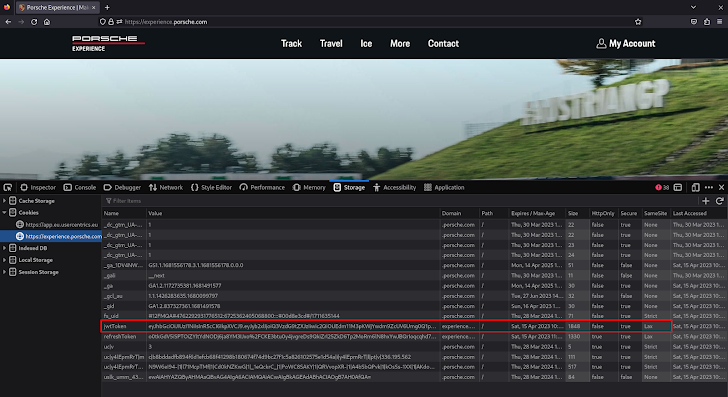Viewport: 728px width, 397px height.
Task: Click the Local Storage database icon
Action: (13, 260)
